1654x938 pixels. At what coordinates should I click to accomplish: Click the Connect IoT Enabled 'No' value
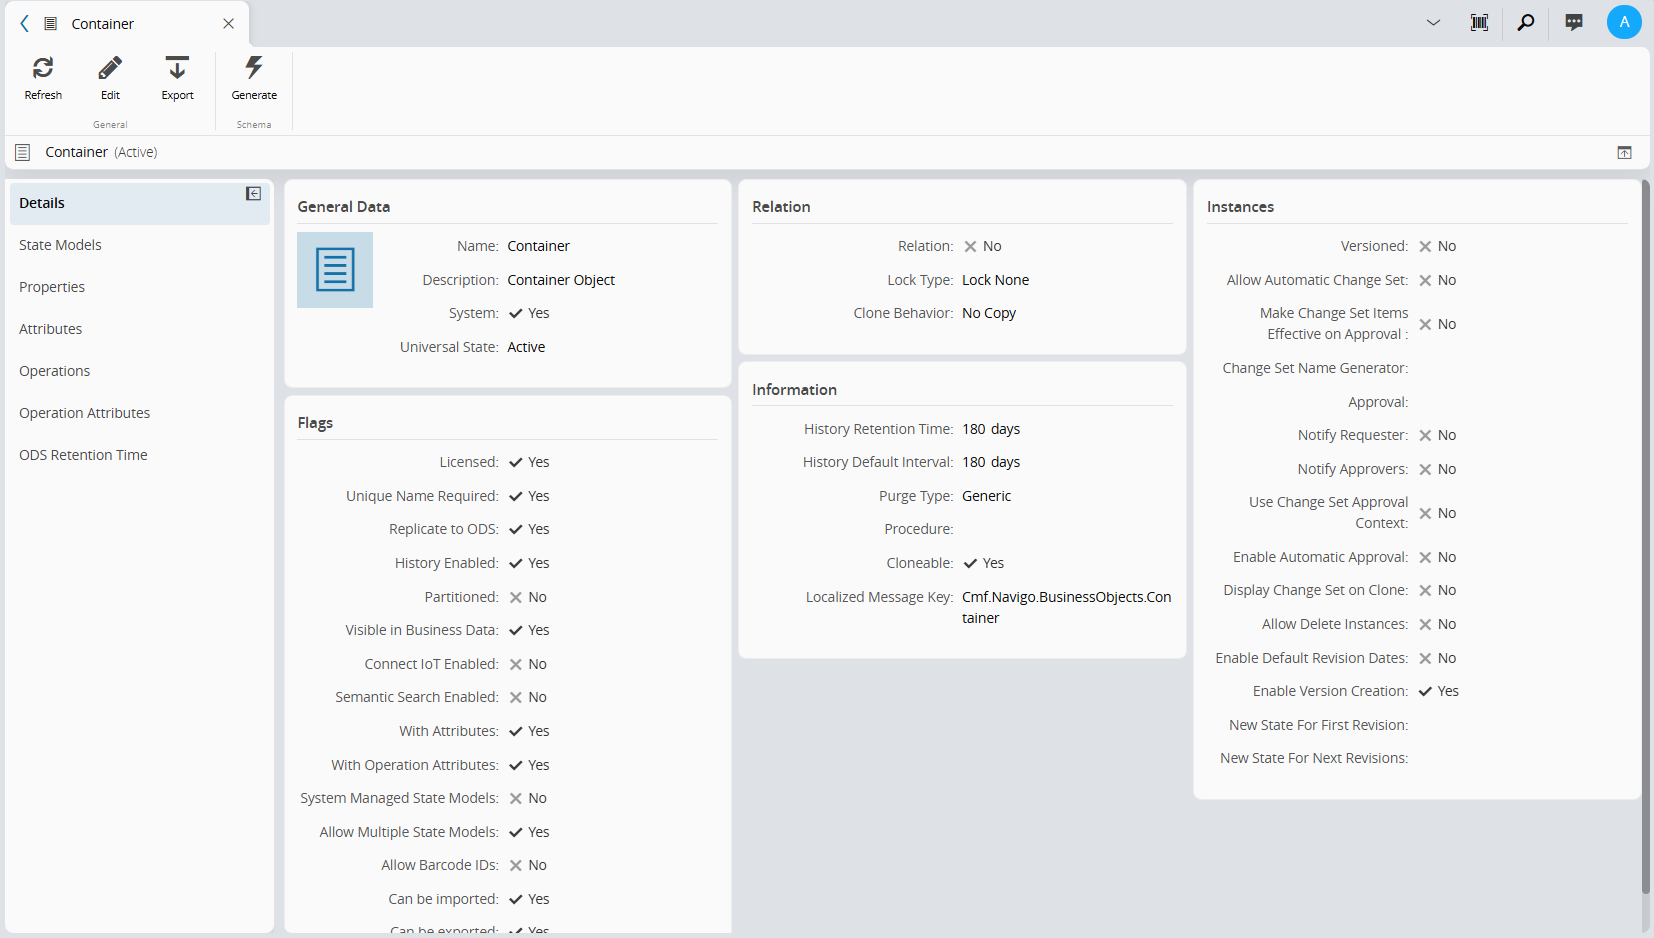[528, 664]
